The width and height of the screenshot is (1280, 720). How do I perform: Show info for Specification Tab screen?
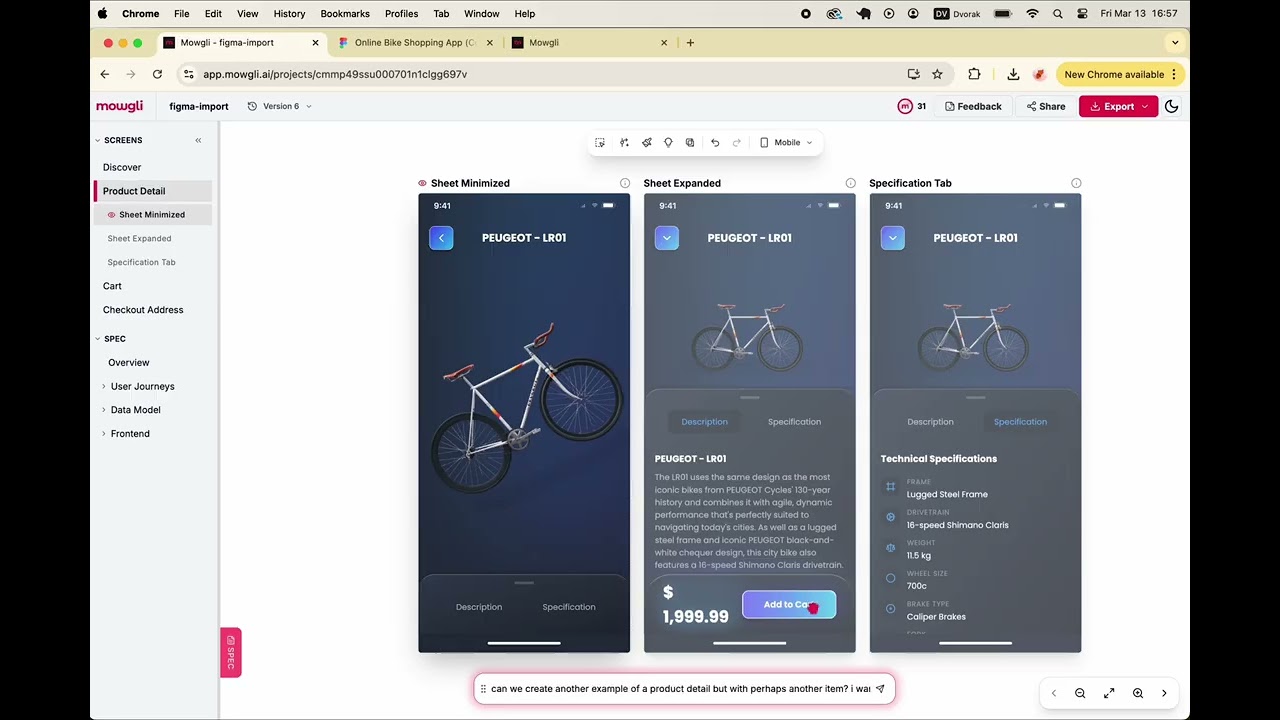coord(1076,183)
